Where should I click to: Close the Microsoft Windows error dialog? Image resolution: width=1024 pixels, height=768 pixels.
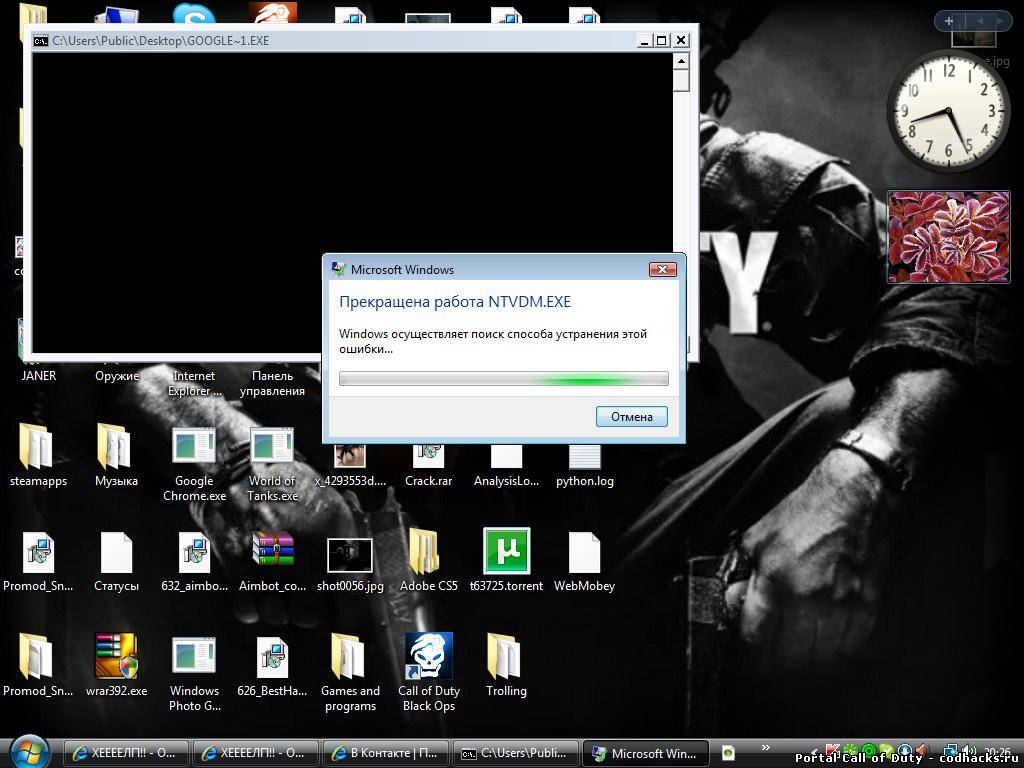point(662,269)
